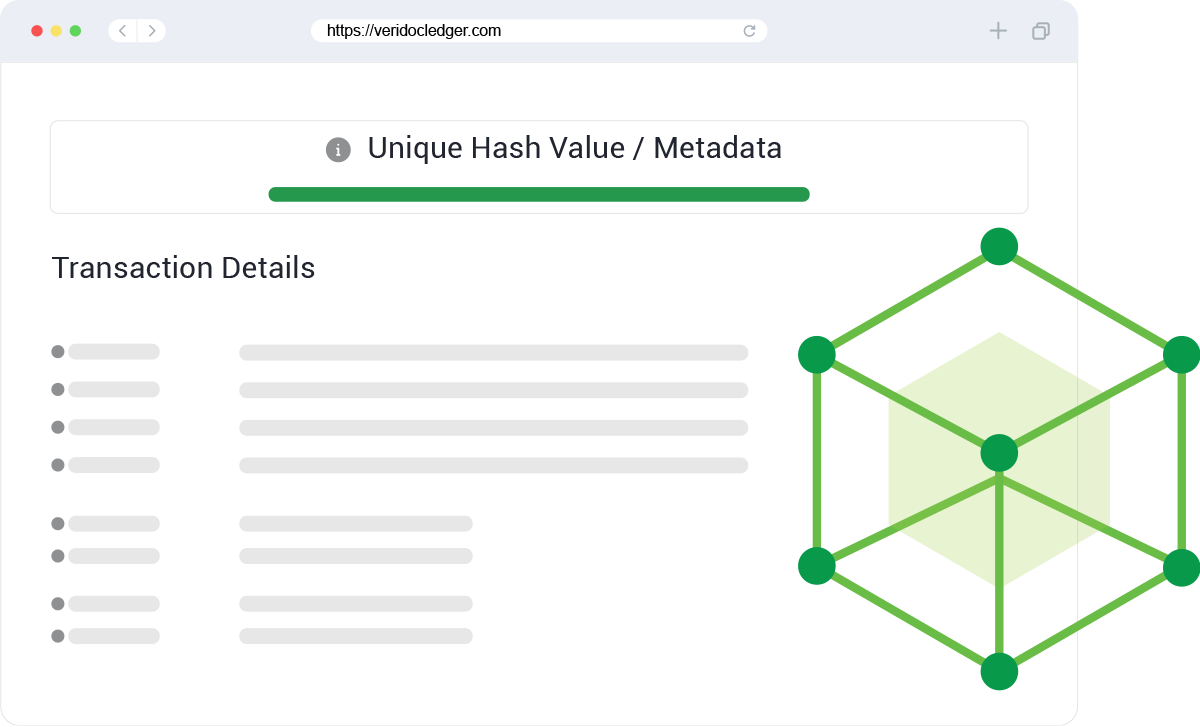Click the browser forward arrow
The image size is (1200, 727).
(152, 31)
